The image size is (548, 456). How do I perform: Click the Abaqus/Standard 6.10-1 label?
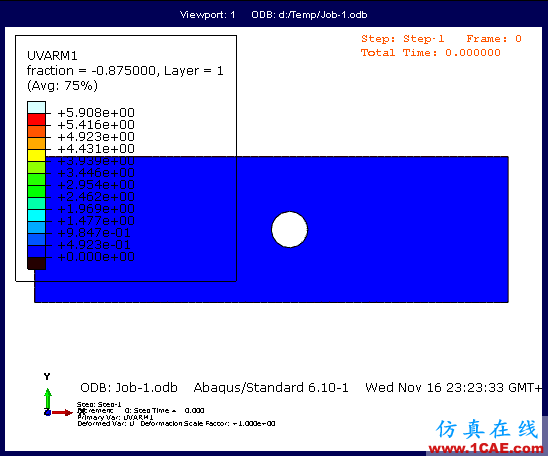[x=271, y=388]
